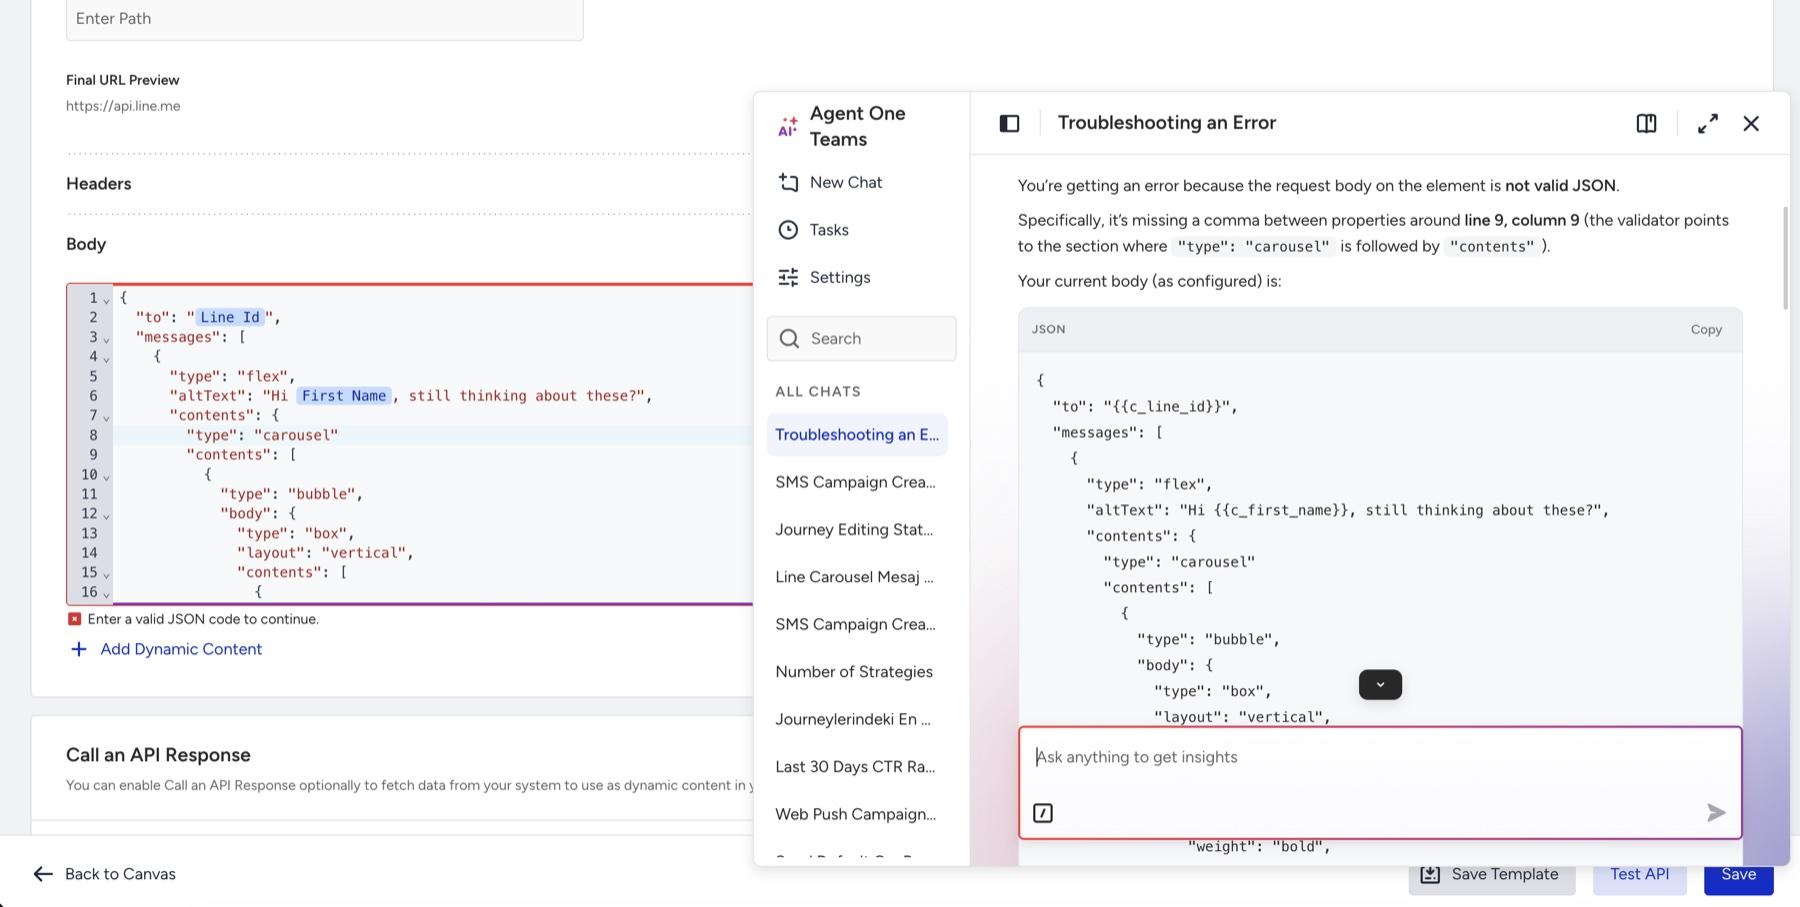
Task: Click the ALL CHATS heading
Action: pos(818,392)
